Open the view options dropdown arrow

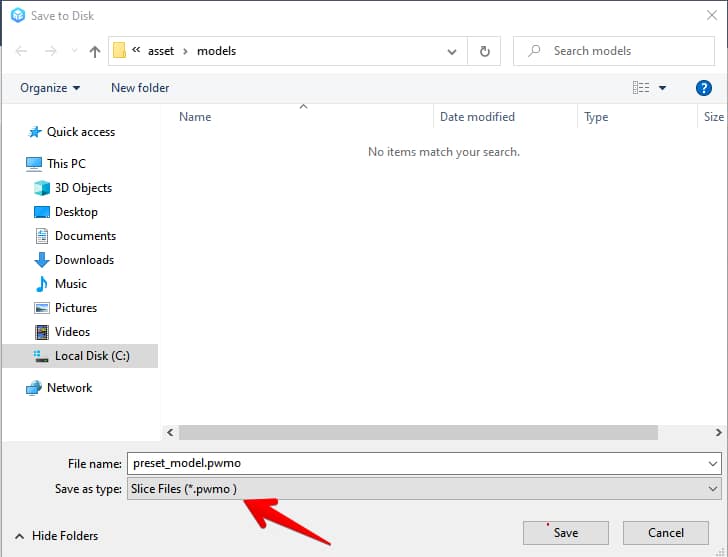663,88
